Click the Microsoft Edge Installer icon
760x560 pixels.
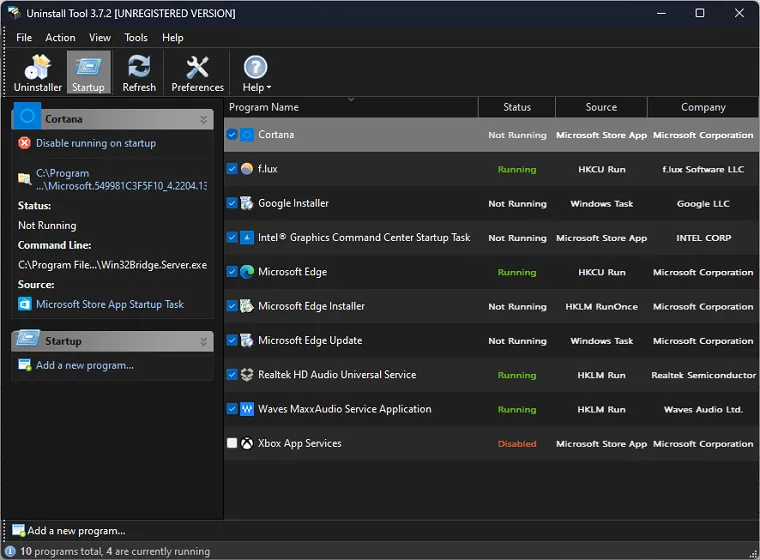(x=247, y=306)
